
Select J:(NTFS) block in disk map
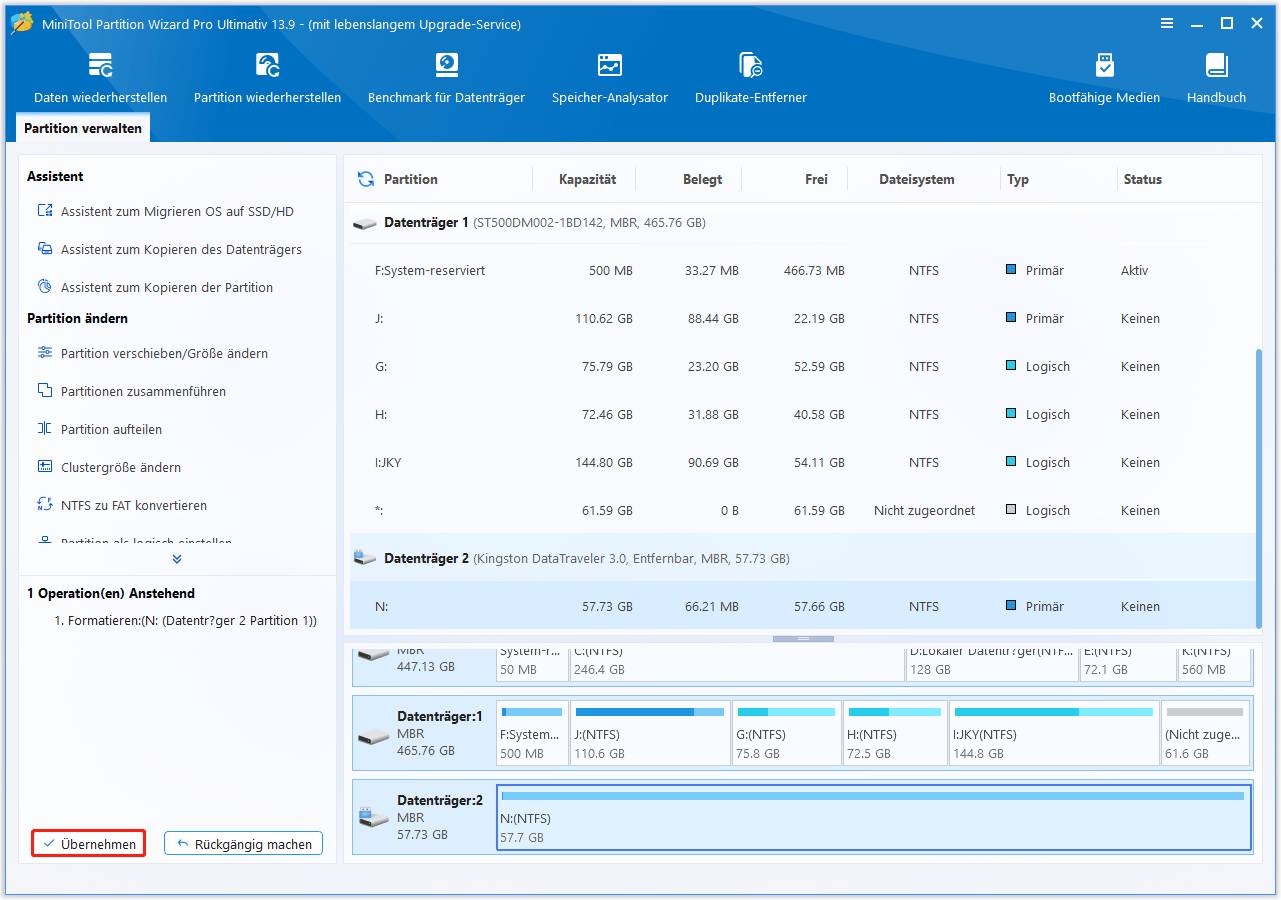(x=649, y=732)
